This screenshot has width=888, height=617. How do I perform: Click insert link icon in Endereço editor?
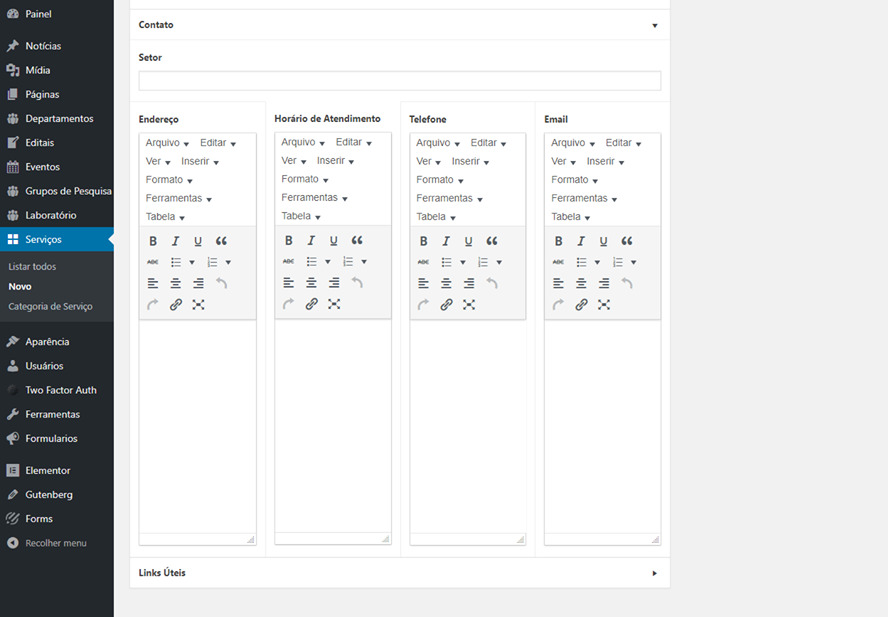point(176,305)
